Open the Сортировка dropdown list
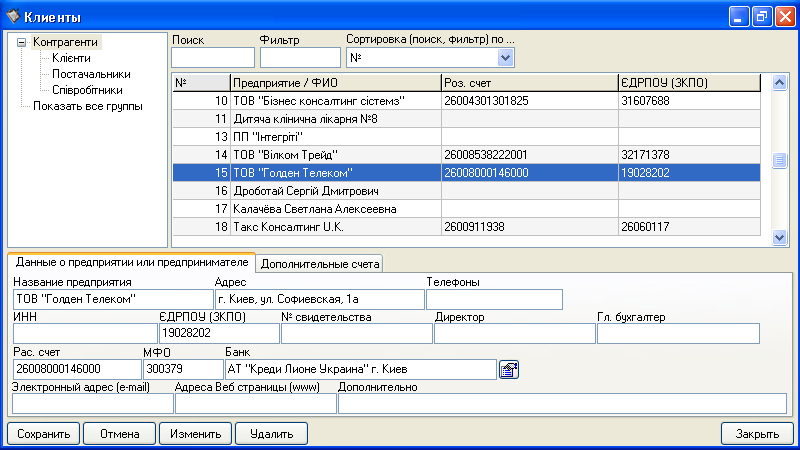This screenshot has width=800, height=450. pos(506,58)
